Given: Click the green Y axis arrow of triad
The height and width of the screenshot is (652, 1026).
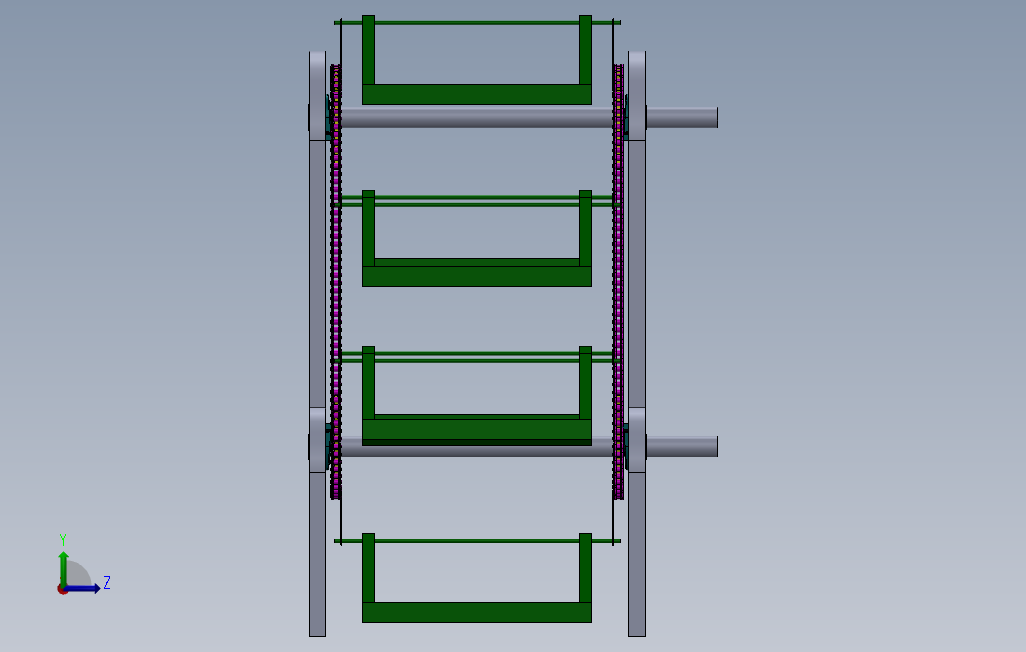Looking at the screenshot, I should pyautogui.click(x=63, y=568).
